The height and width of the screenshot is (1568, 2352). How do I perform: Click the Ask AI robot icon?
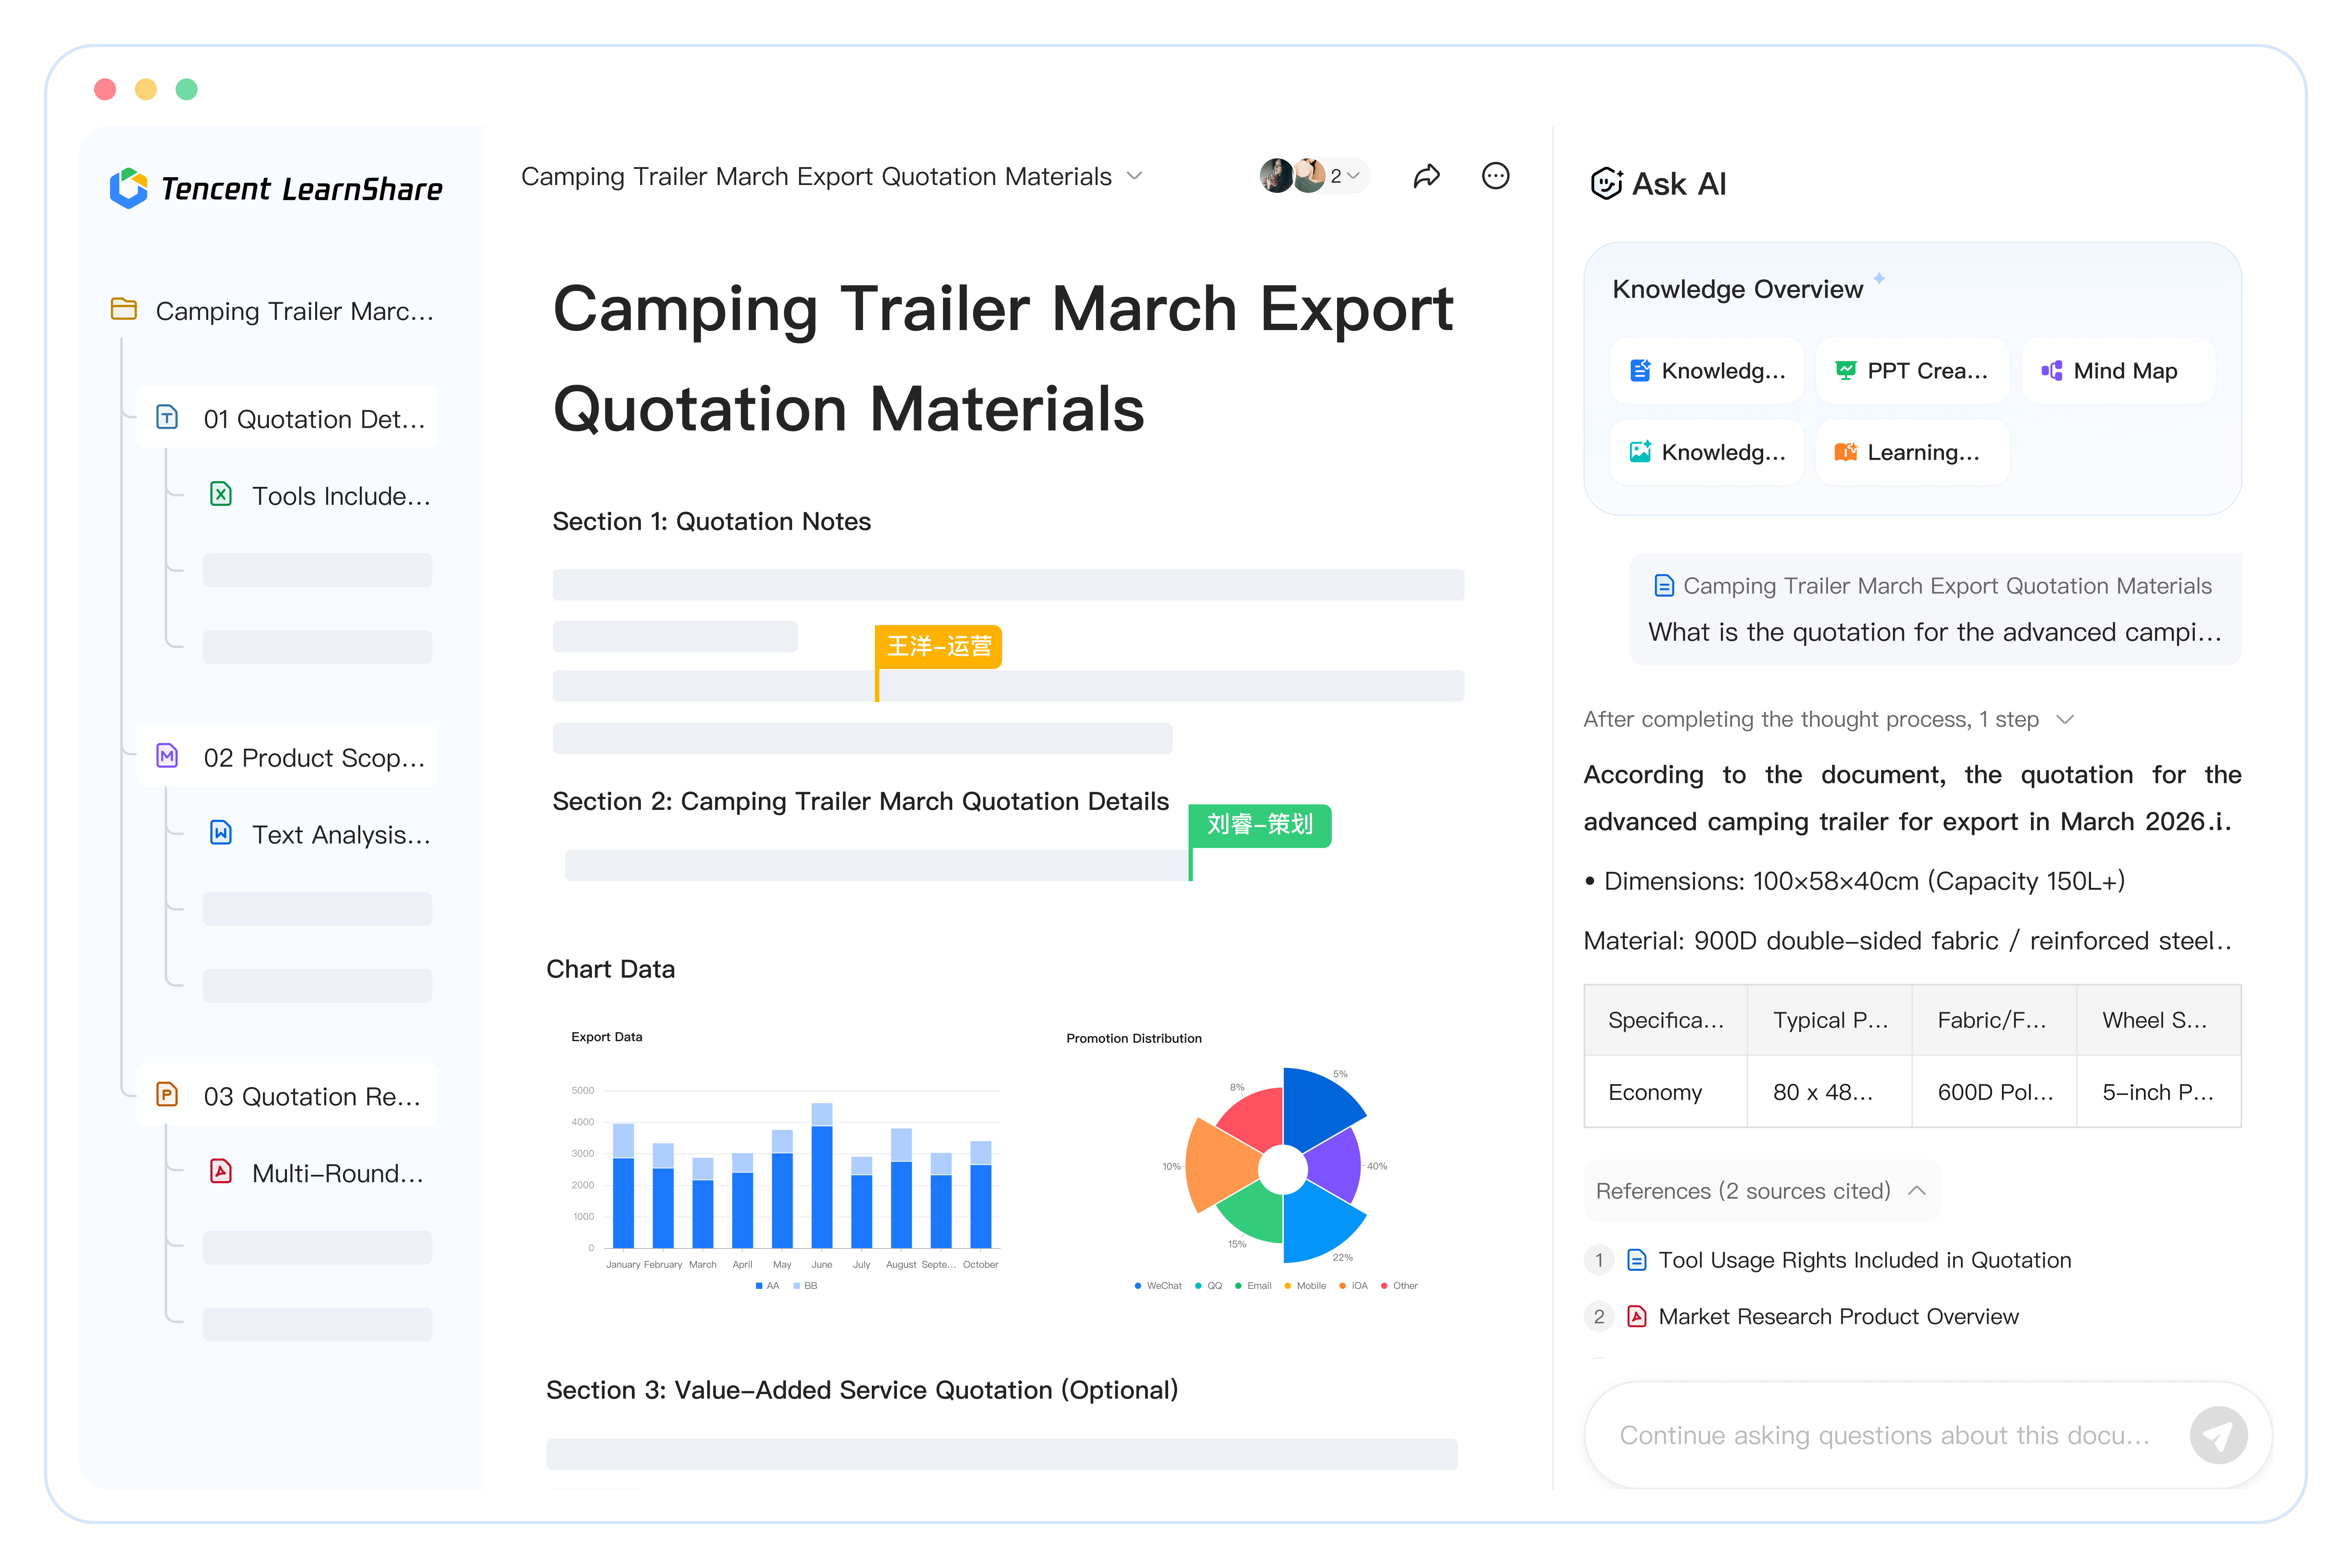1606,184
